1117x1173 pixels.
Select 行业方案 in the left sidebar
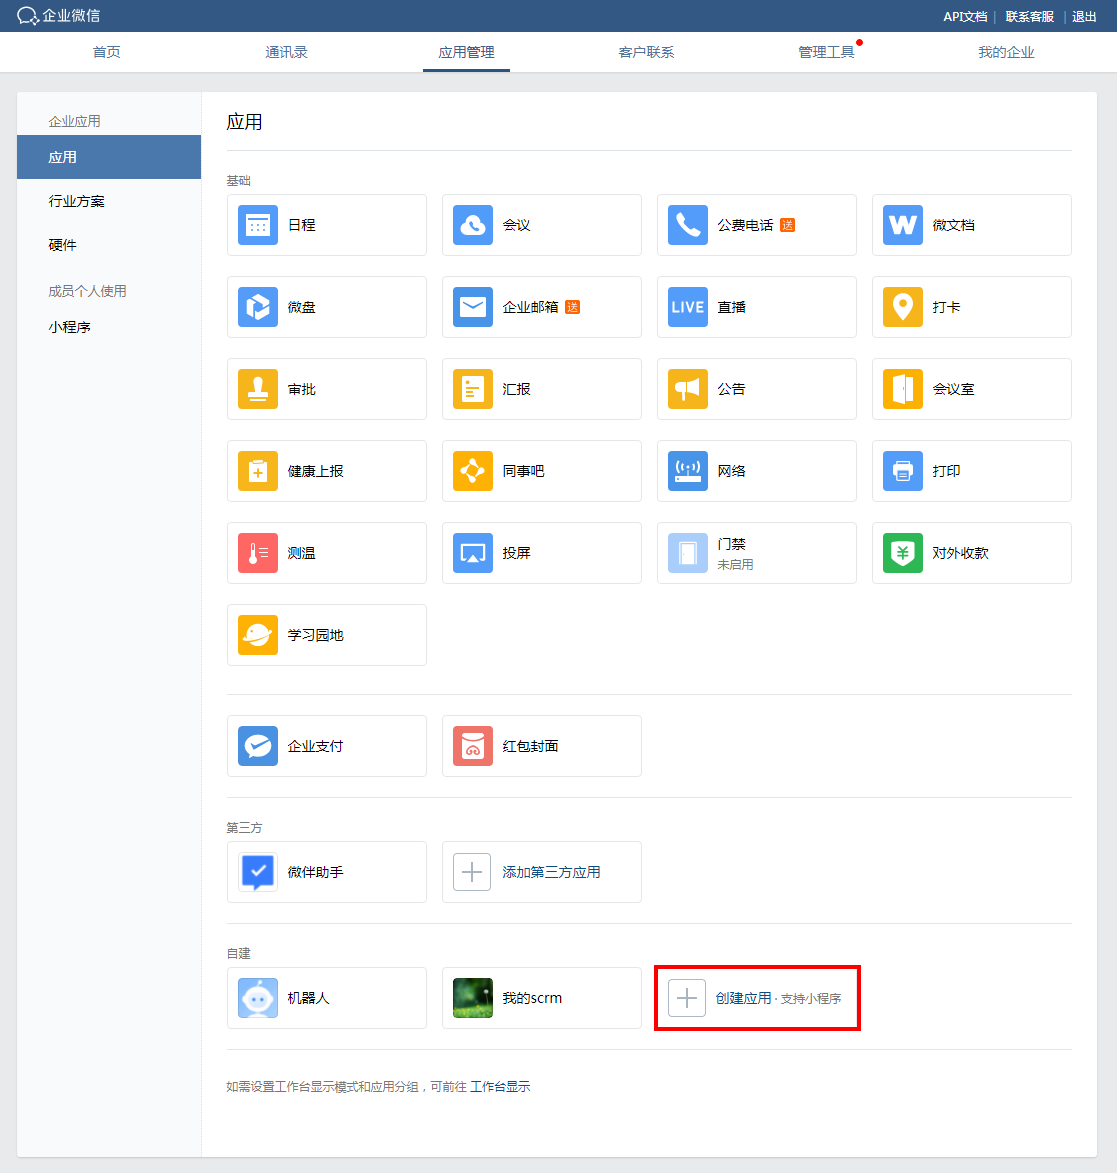pyautogui.click(x=77, y=201)
